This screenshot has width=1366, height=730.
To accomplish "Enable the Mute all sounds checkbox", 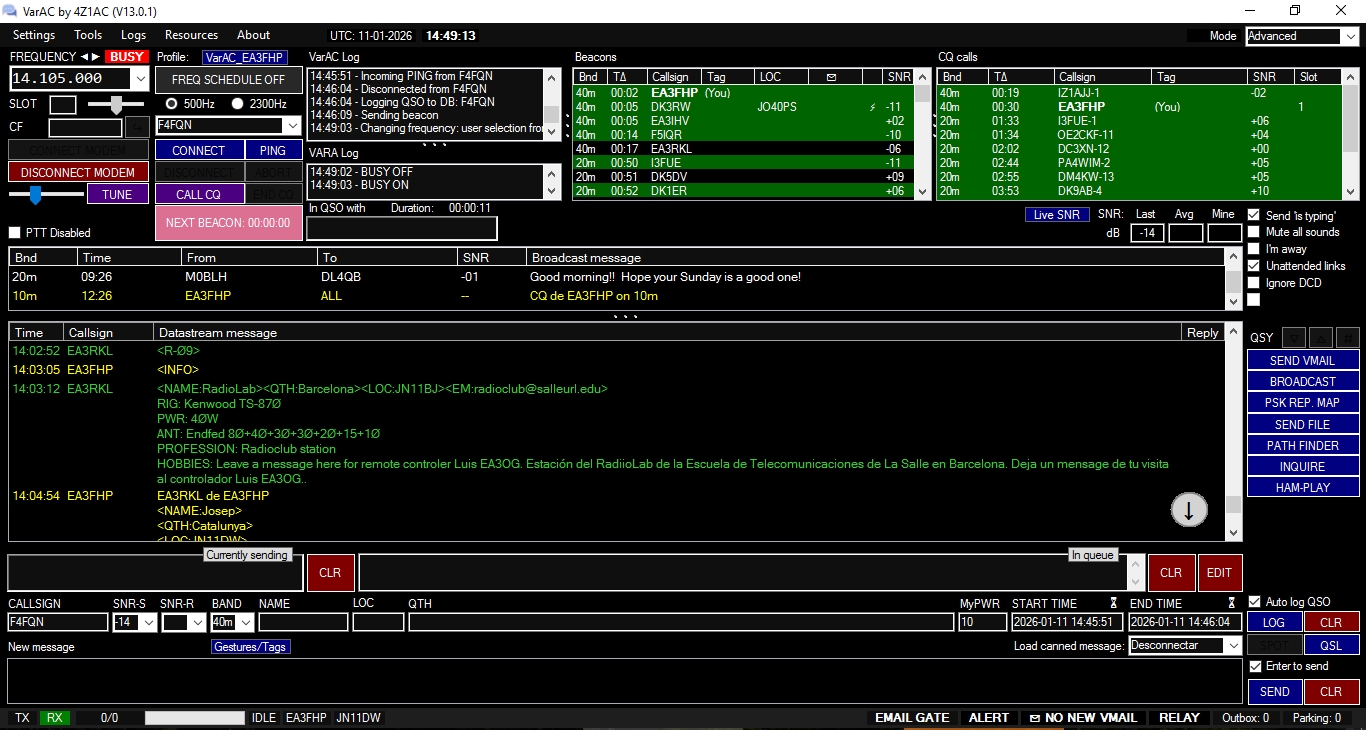I will click(x=1254, y=232).
